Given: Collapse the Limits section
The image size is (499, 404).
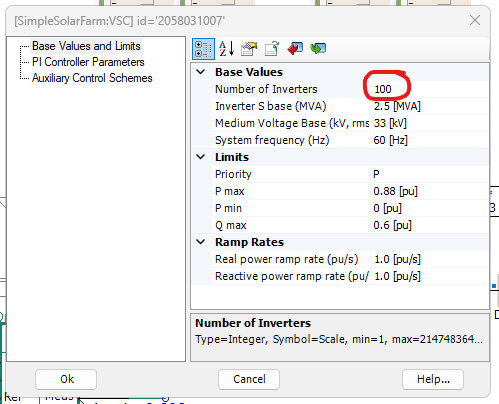Looking at the screenshot, I should pyautogui.click(x=201, y=157).
